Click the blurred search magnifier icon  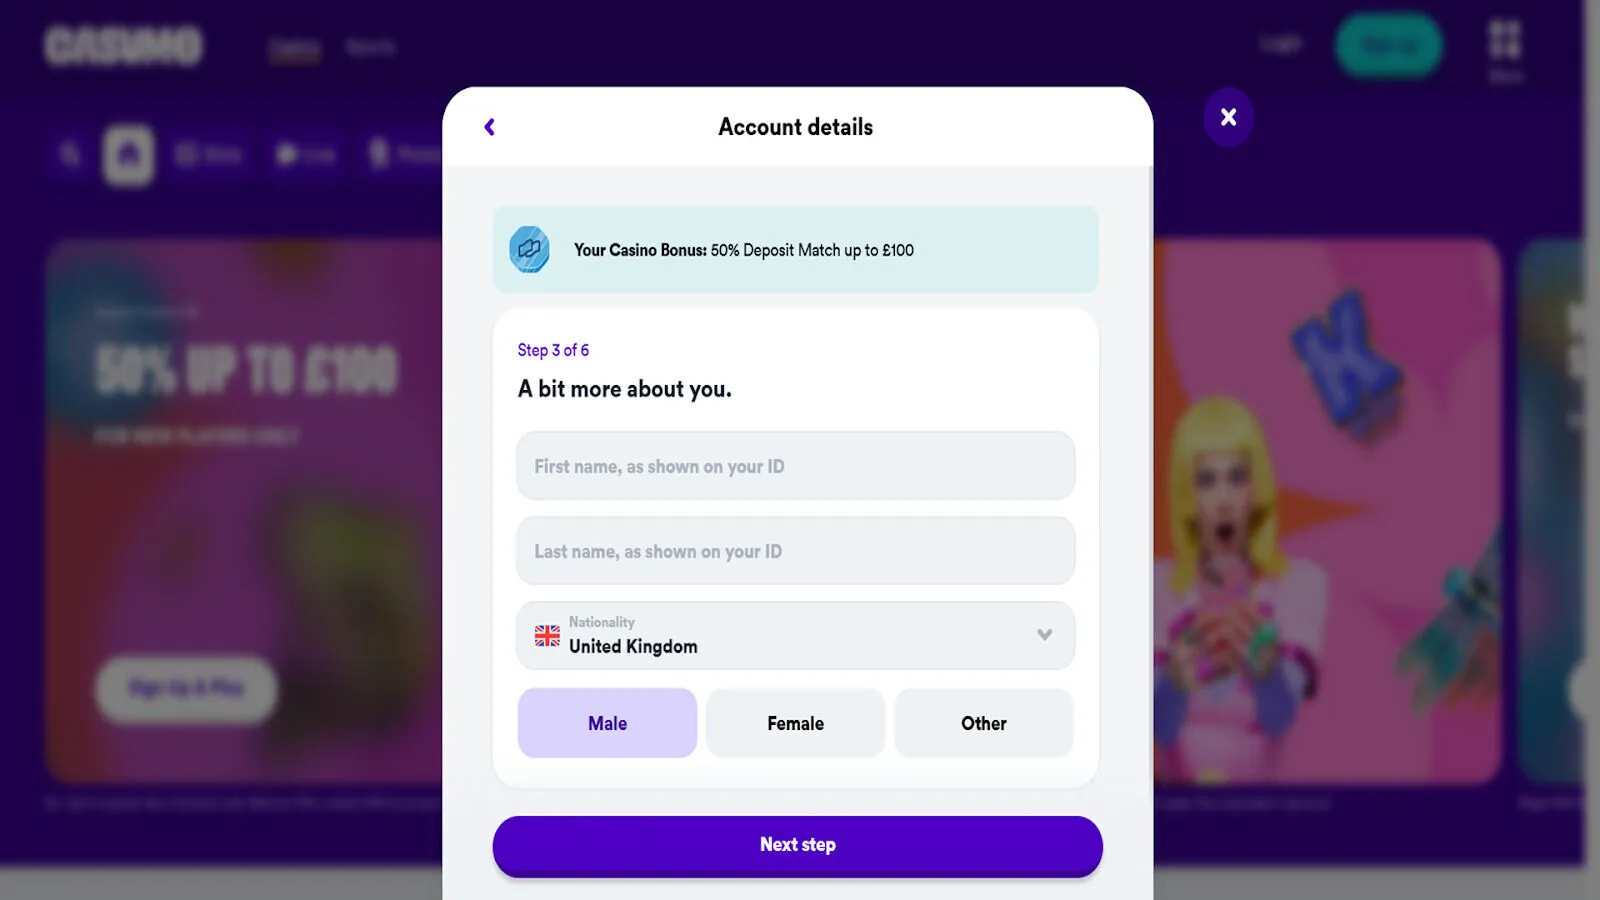click(x=70, y=154)
